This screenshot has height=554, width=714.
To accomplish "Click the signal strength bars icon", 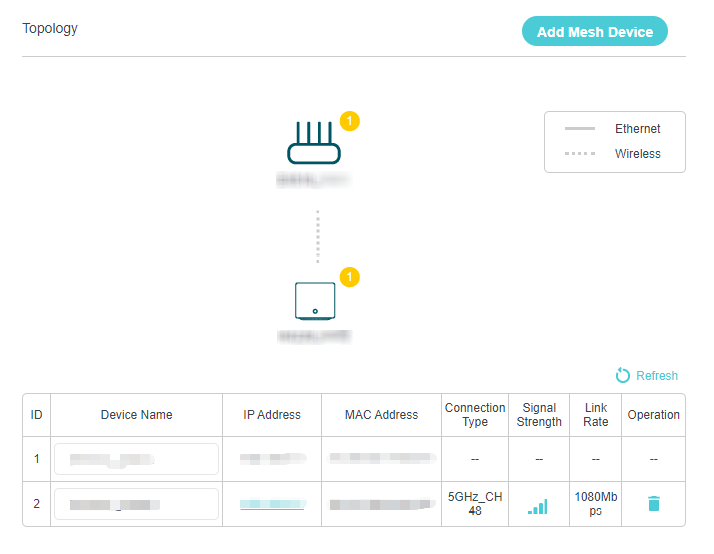I will pyautogui.click(x=538, y=507).
